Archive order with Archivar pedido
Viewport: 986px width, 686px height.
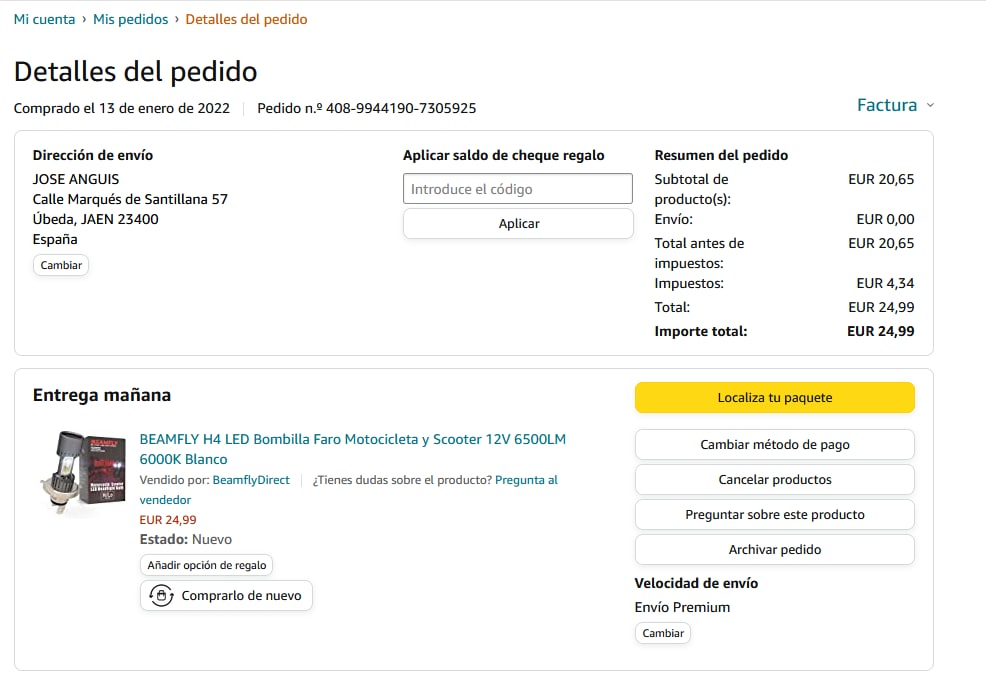point(774,550)
